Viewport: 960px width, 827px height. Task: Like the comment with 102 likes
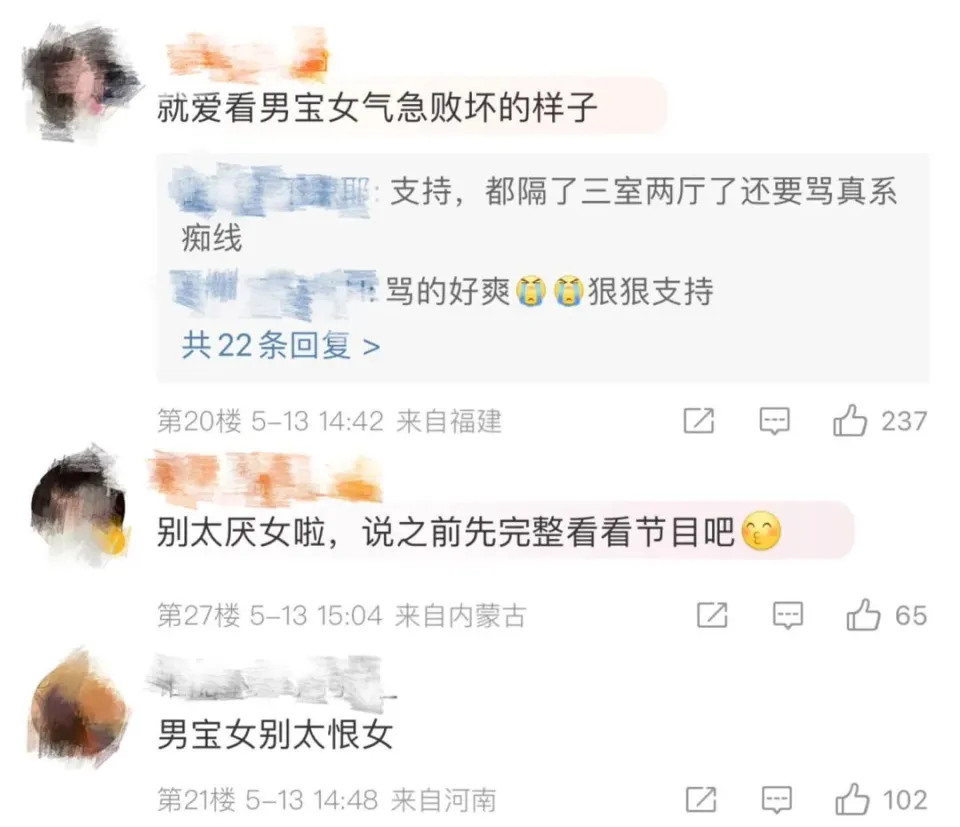pos(852,799)
